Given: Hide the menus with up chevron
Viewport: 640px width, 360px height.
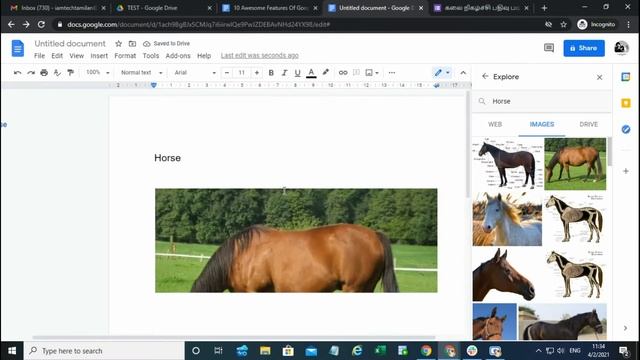Looking at the screenshot, I should pyautogui.click(x=463, y=73).
